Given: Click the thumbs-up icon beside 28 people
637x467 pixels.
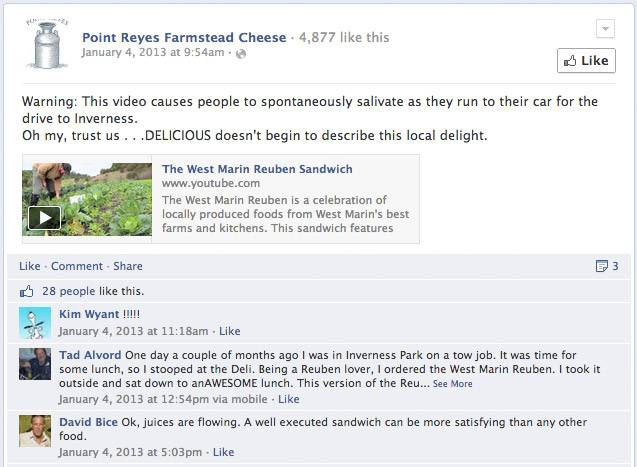Looking at the screenshot, I should click(27, 291).
